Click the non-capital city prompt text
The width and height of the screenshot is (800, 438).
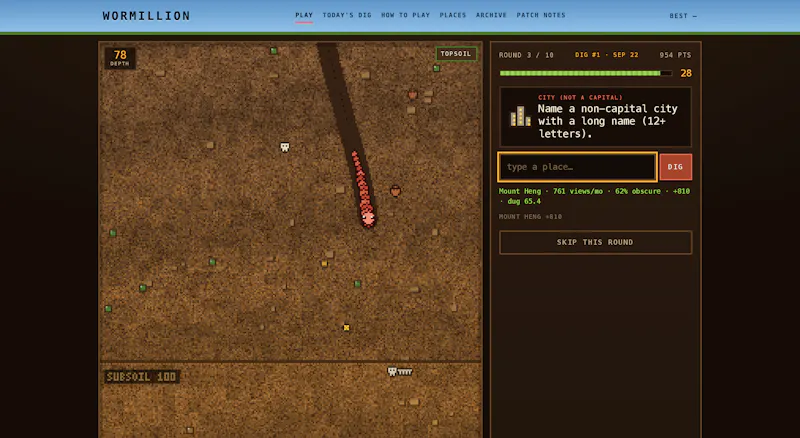608,121
